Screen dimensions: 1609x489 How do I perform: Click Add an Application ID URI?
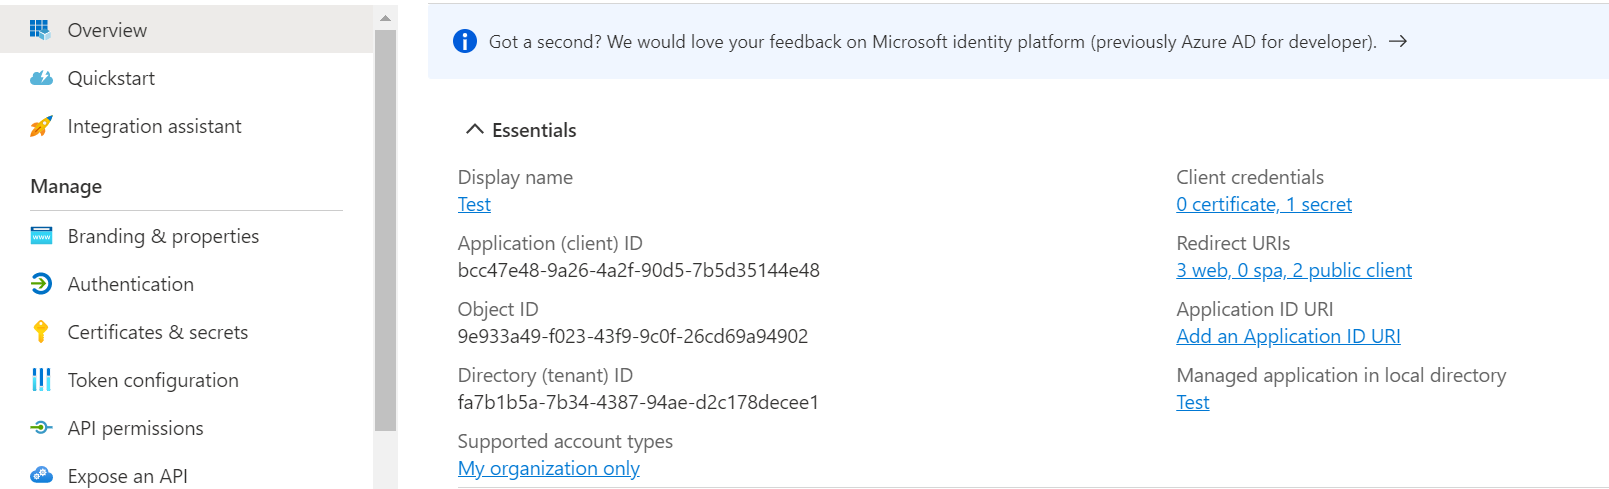pos(1287,336)
